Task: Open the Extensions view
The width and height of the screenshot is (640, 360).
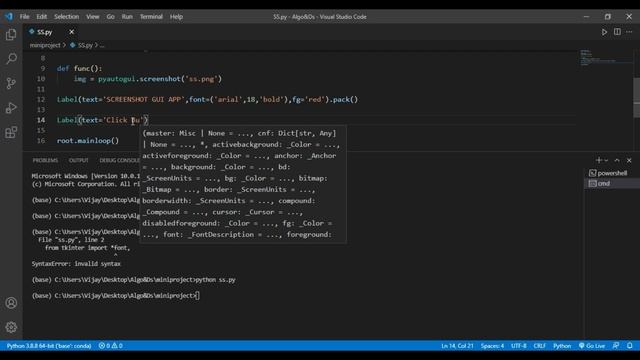Action: click(x=11, y=132)
